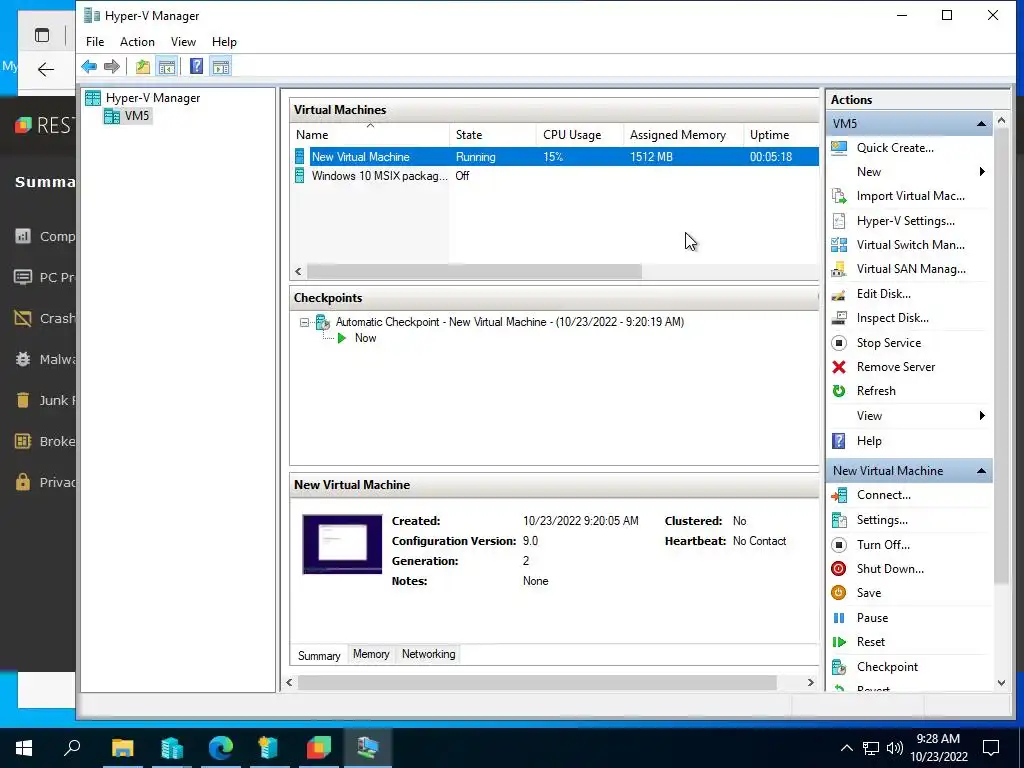1024x768 pixels.
Task: Open Microsoft Edge from the taskbar
Action: click(221, 748)
